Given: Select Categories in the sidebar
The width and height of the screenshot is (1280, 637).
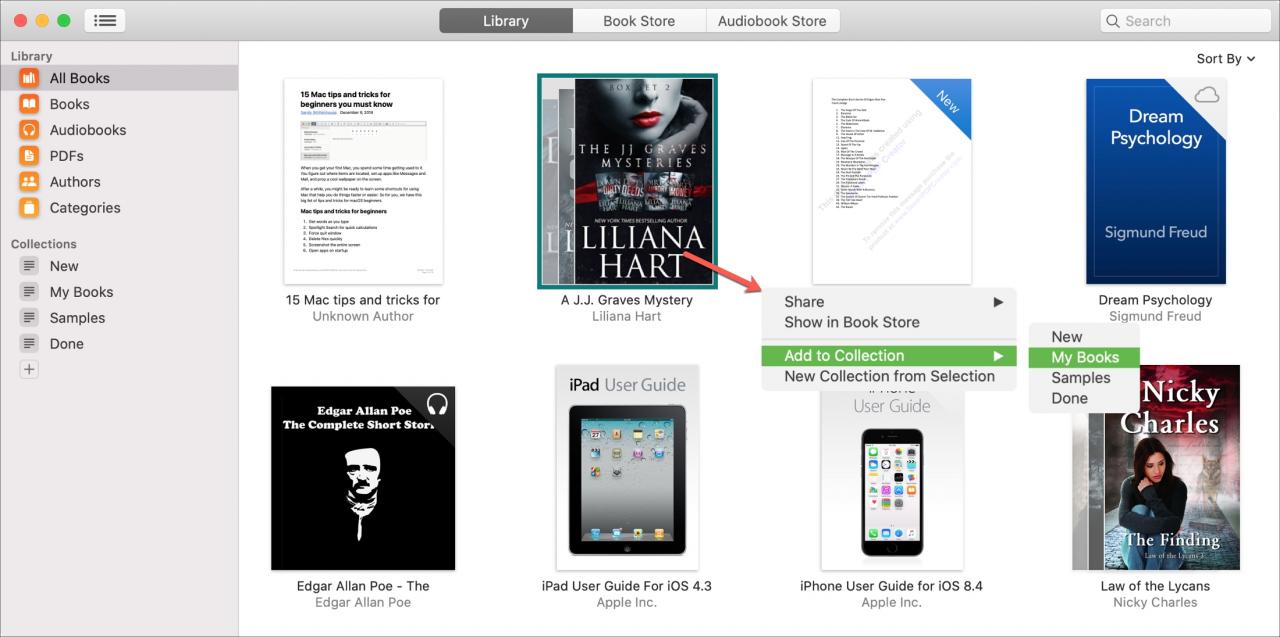Looking at the screenshot, I should click(119, 208).
